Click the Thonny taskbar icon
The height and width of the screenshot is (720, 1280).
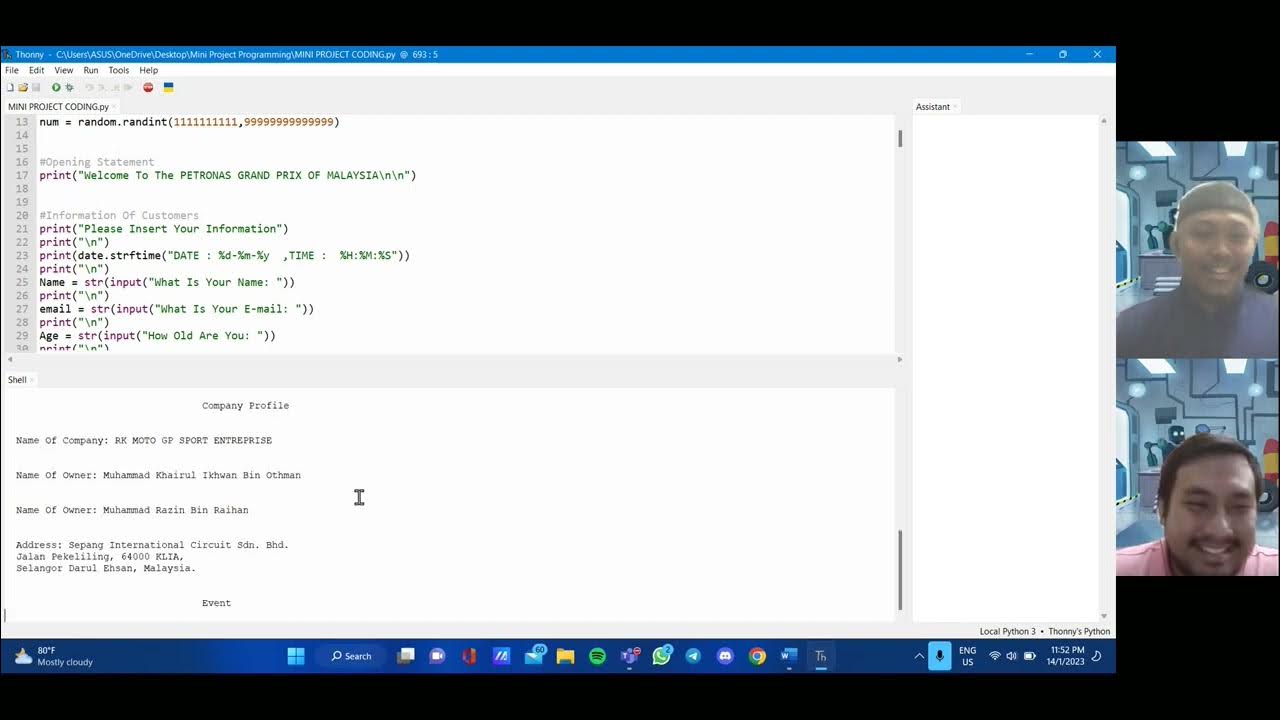point(821,656)
